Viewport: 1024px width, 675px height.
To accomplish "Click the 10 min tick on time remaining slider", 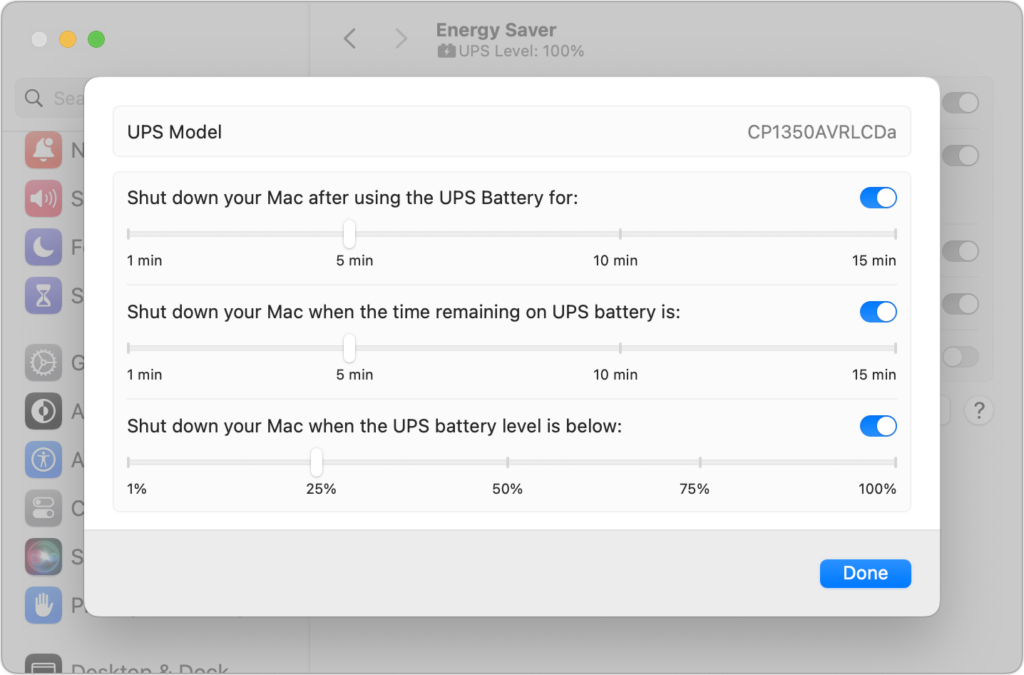I will tap(620, 348).
